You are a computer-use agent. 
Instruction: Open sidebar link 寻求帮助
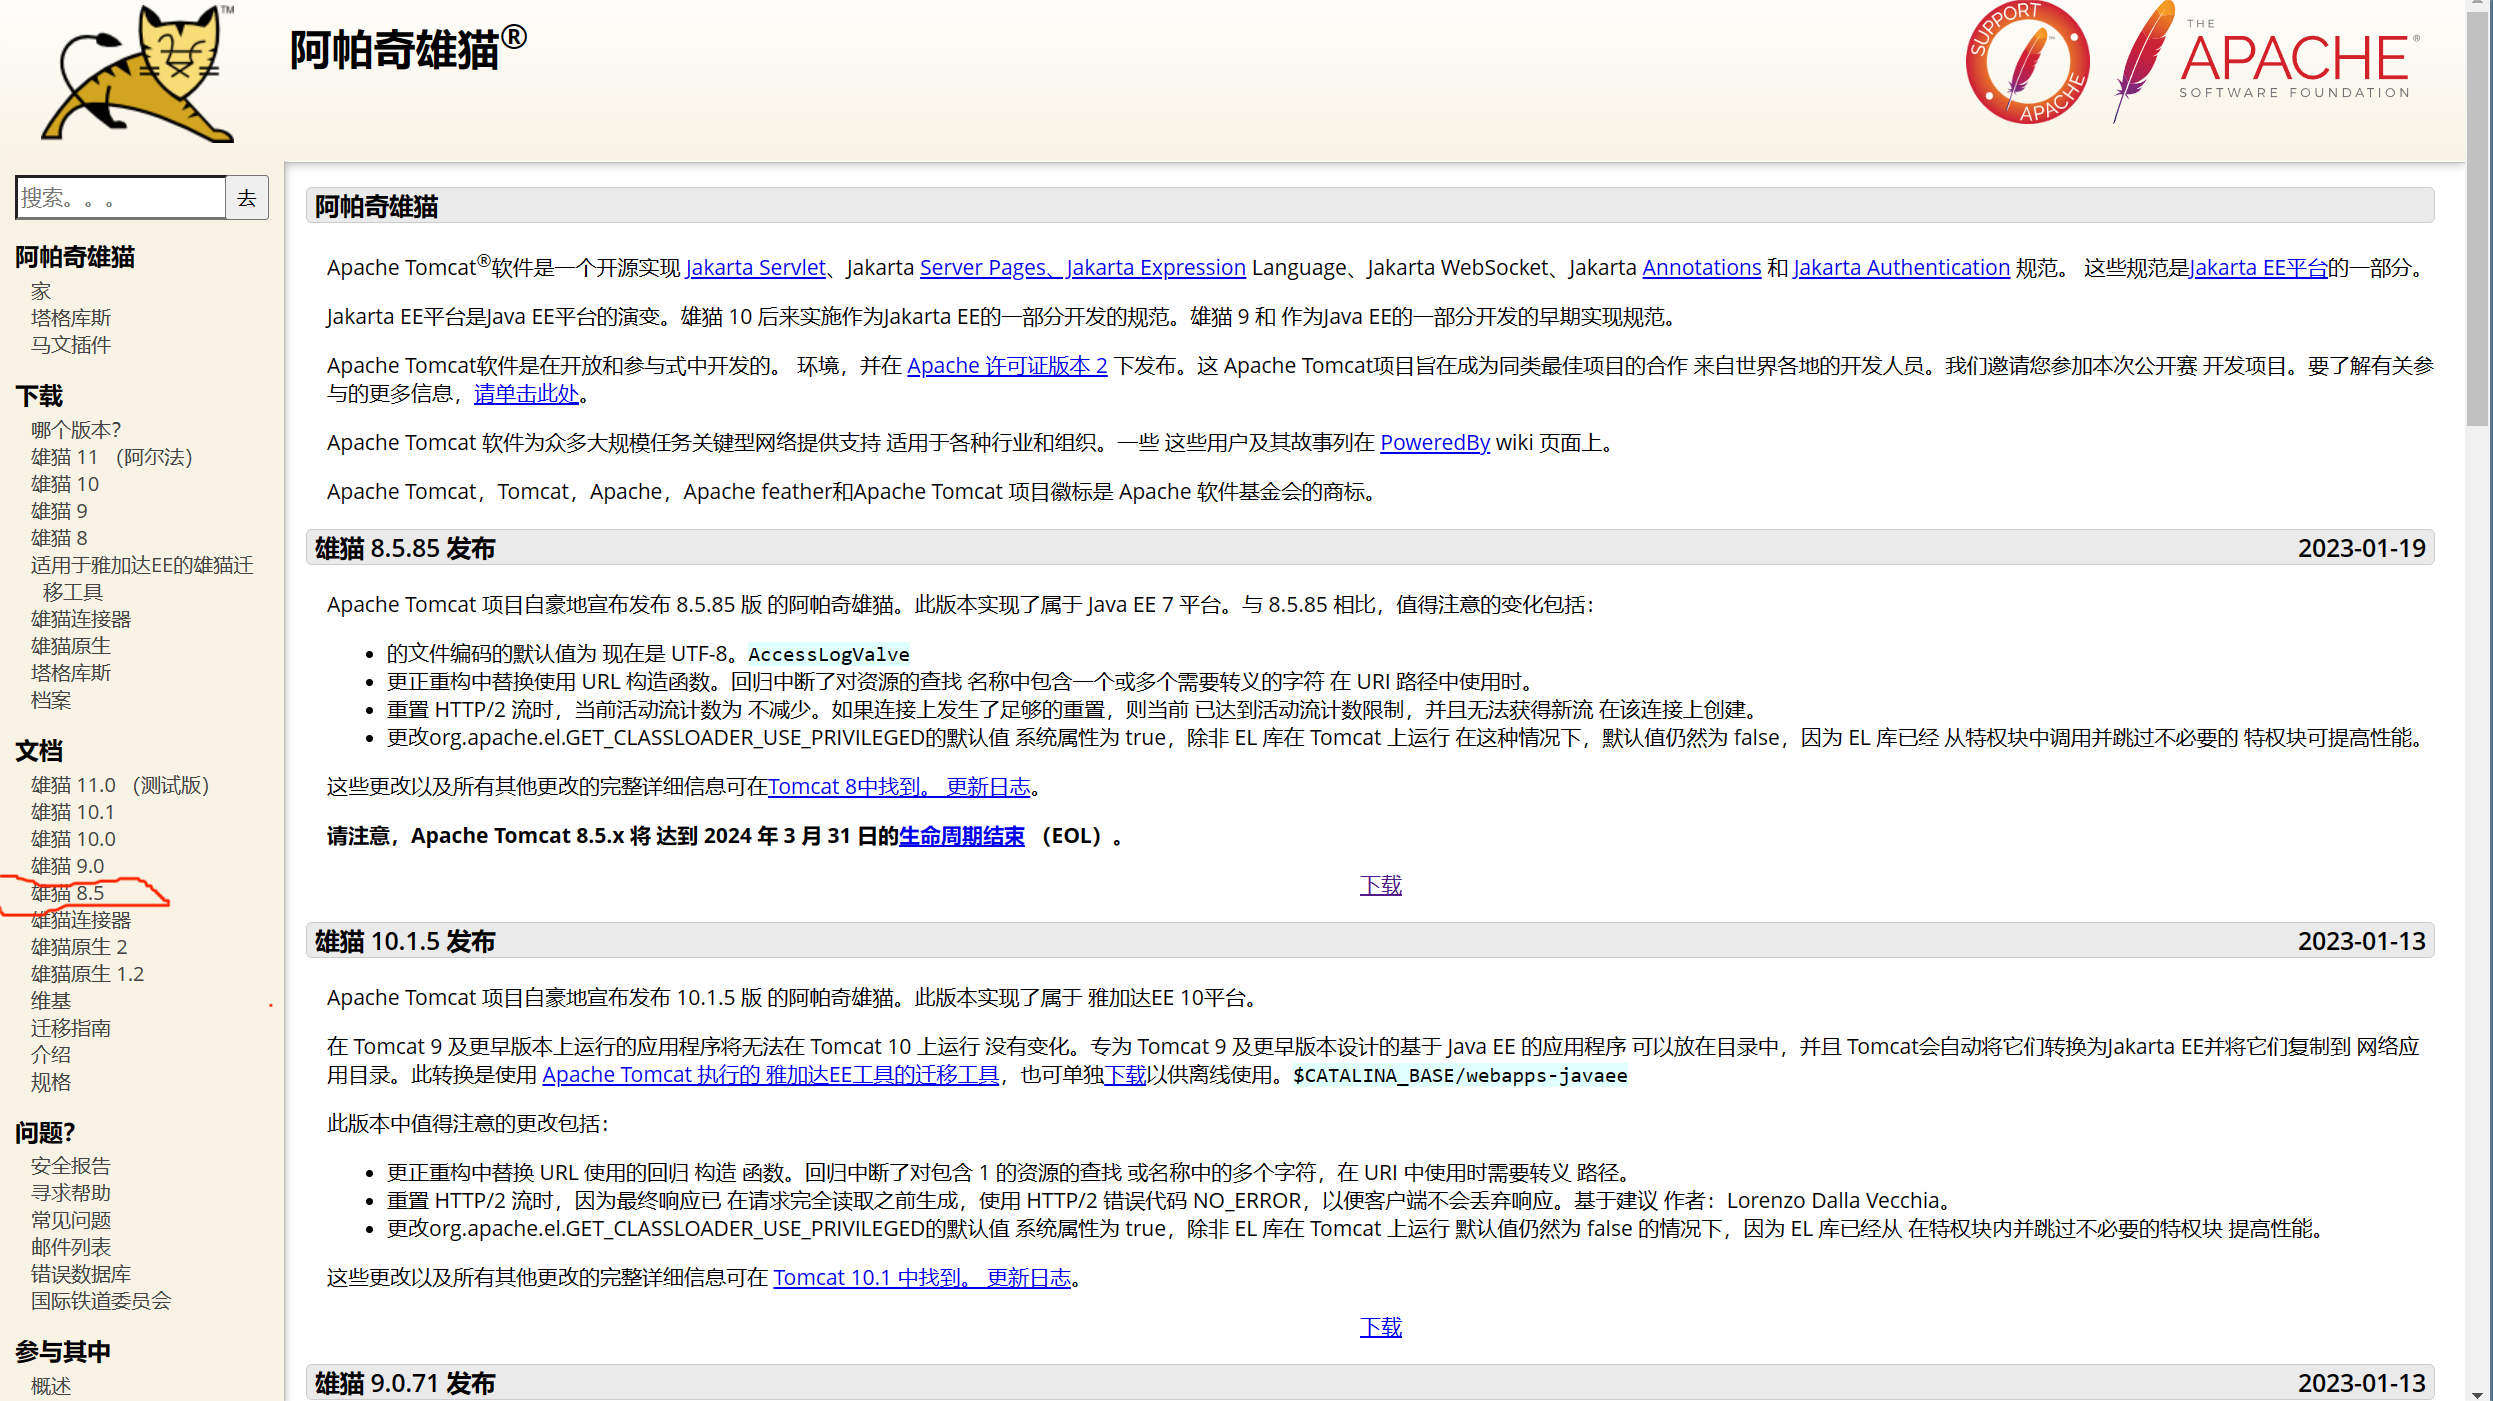(x=71, y=1193)
